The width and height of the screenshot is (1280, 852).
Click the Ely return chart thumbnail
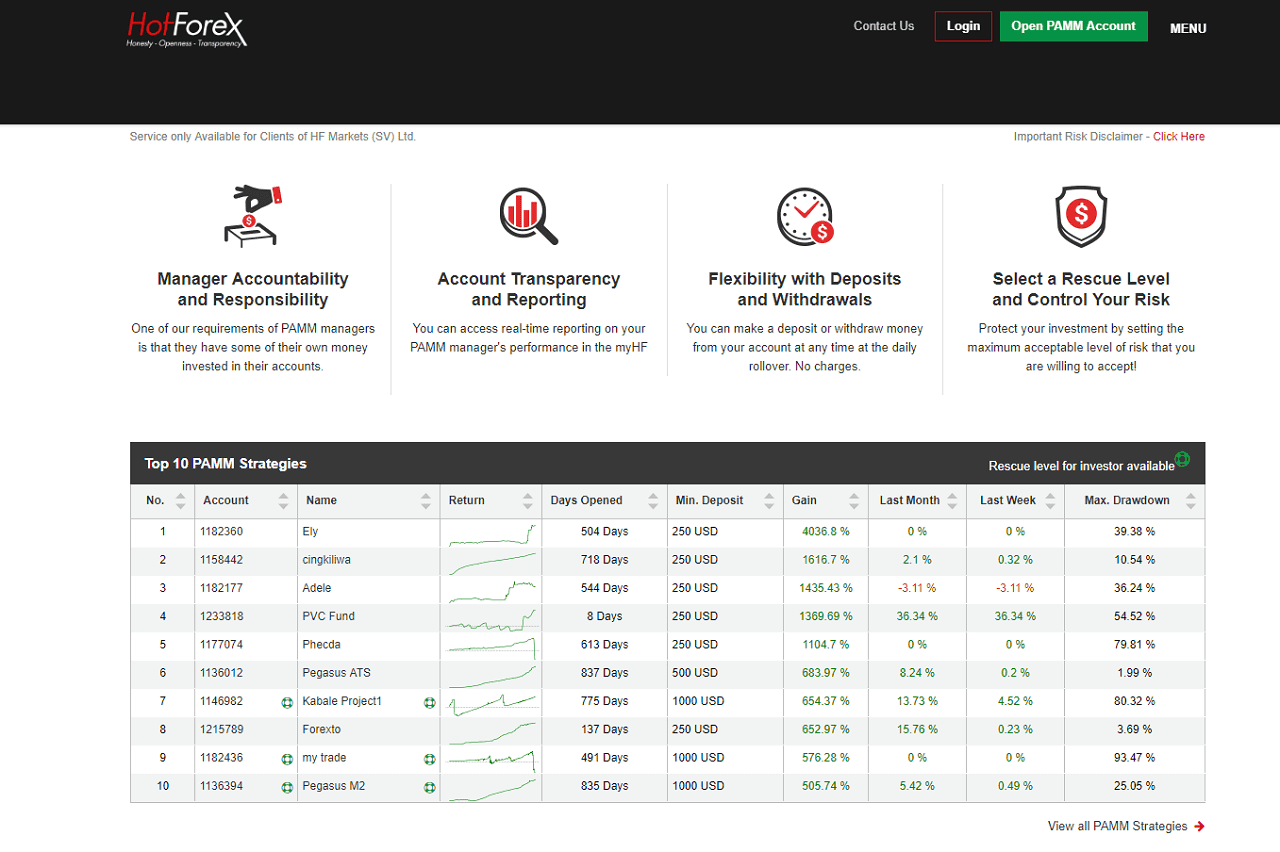[492, 534]
